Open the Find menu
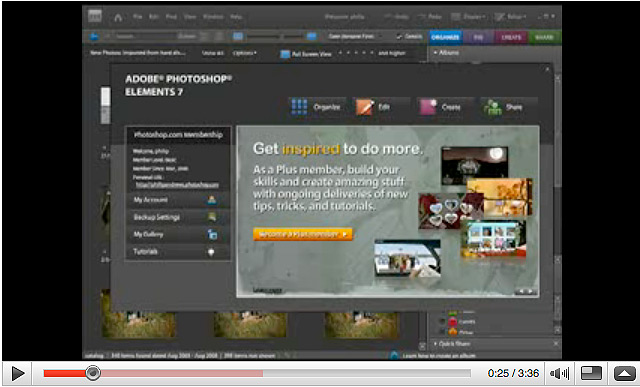Image resolution: width=640 pixels, height=387 pixels. tap(171, 17)
